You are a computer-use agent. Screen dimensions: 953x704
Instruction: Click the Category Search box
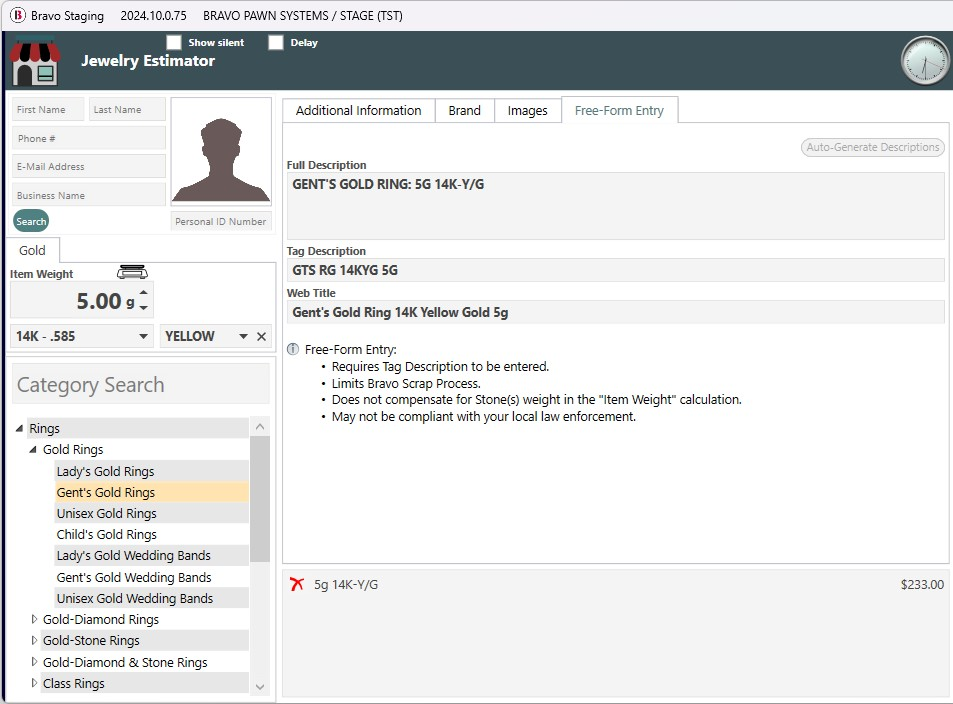pos(141,384)
